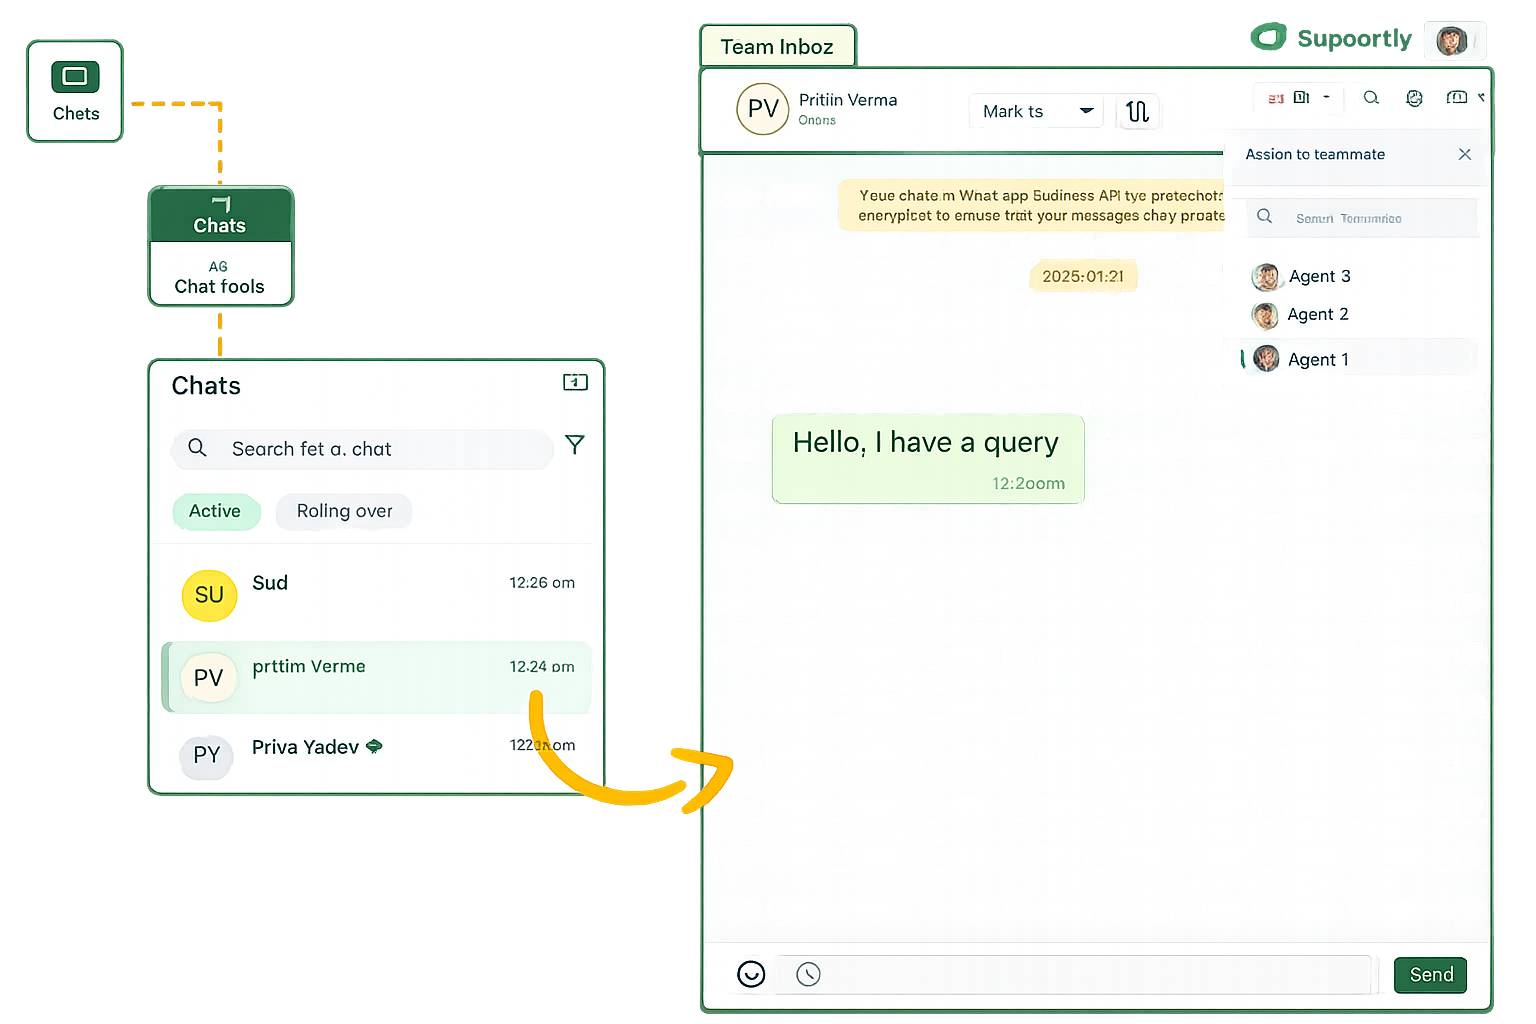Click the PV avatar in chat list

pyautogui.click(x=209, y=678)
